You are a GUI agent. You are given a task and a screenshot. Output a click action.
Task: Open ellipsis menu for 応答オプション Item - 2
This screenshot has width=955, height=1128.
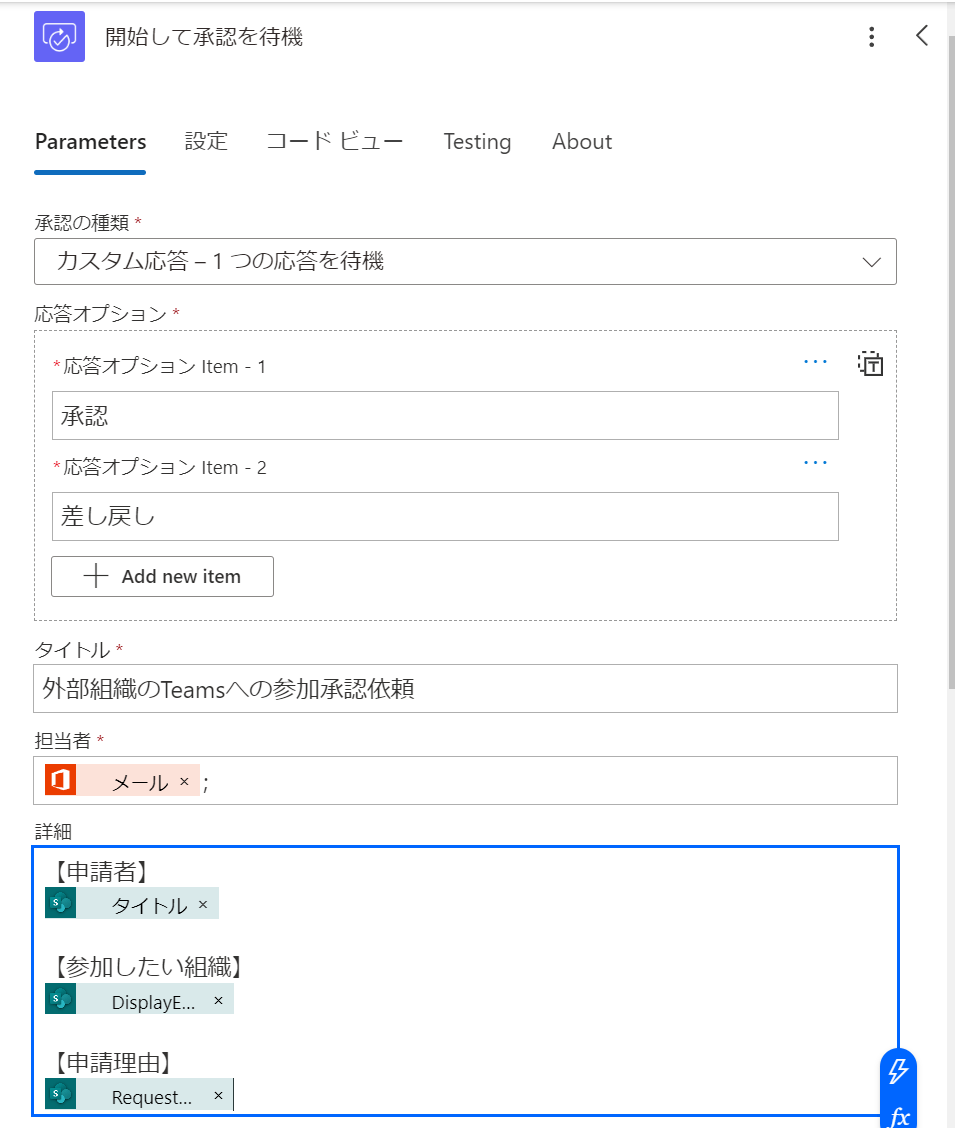[815, 463]
